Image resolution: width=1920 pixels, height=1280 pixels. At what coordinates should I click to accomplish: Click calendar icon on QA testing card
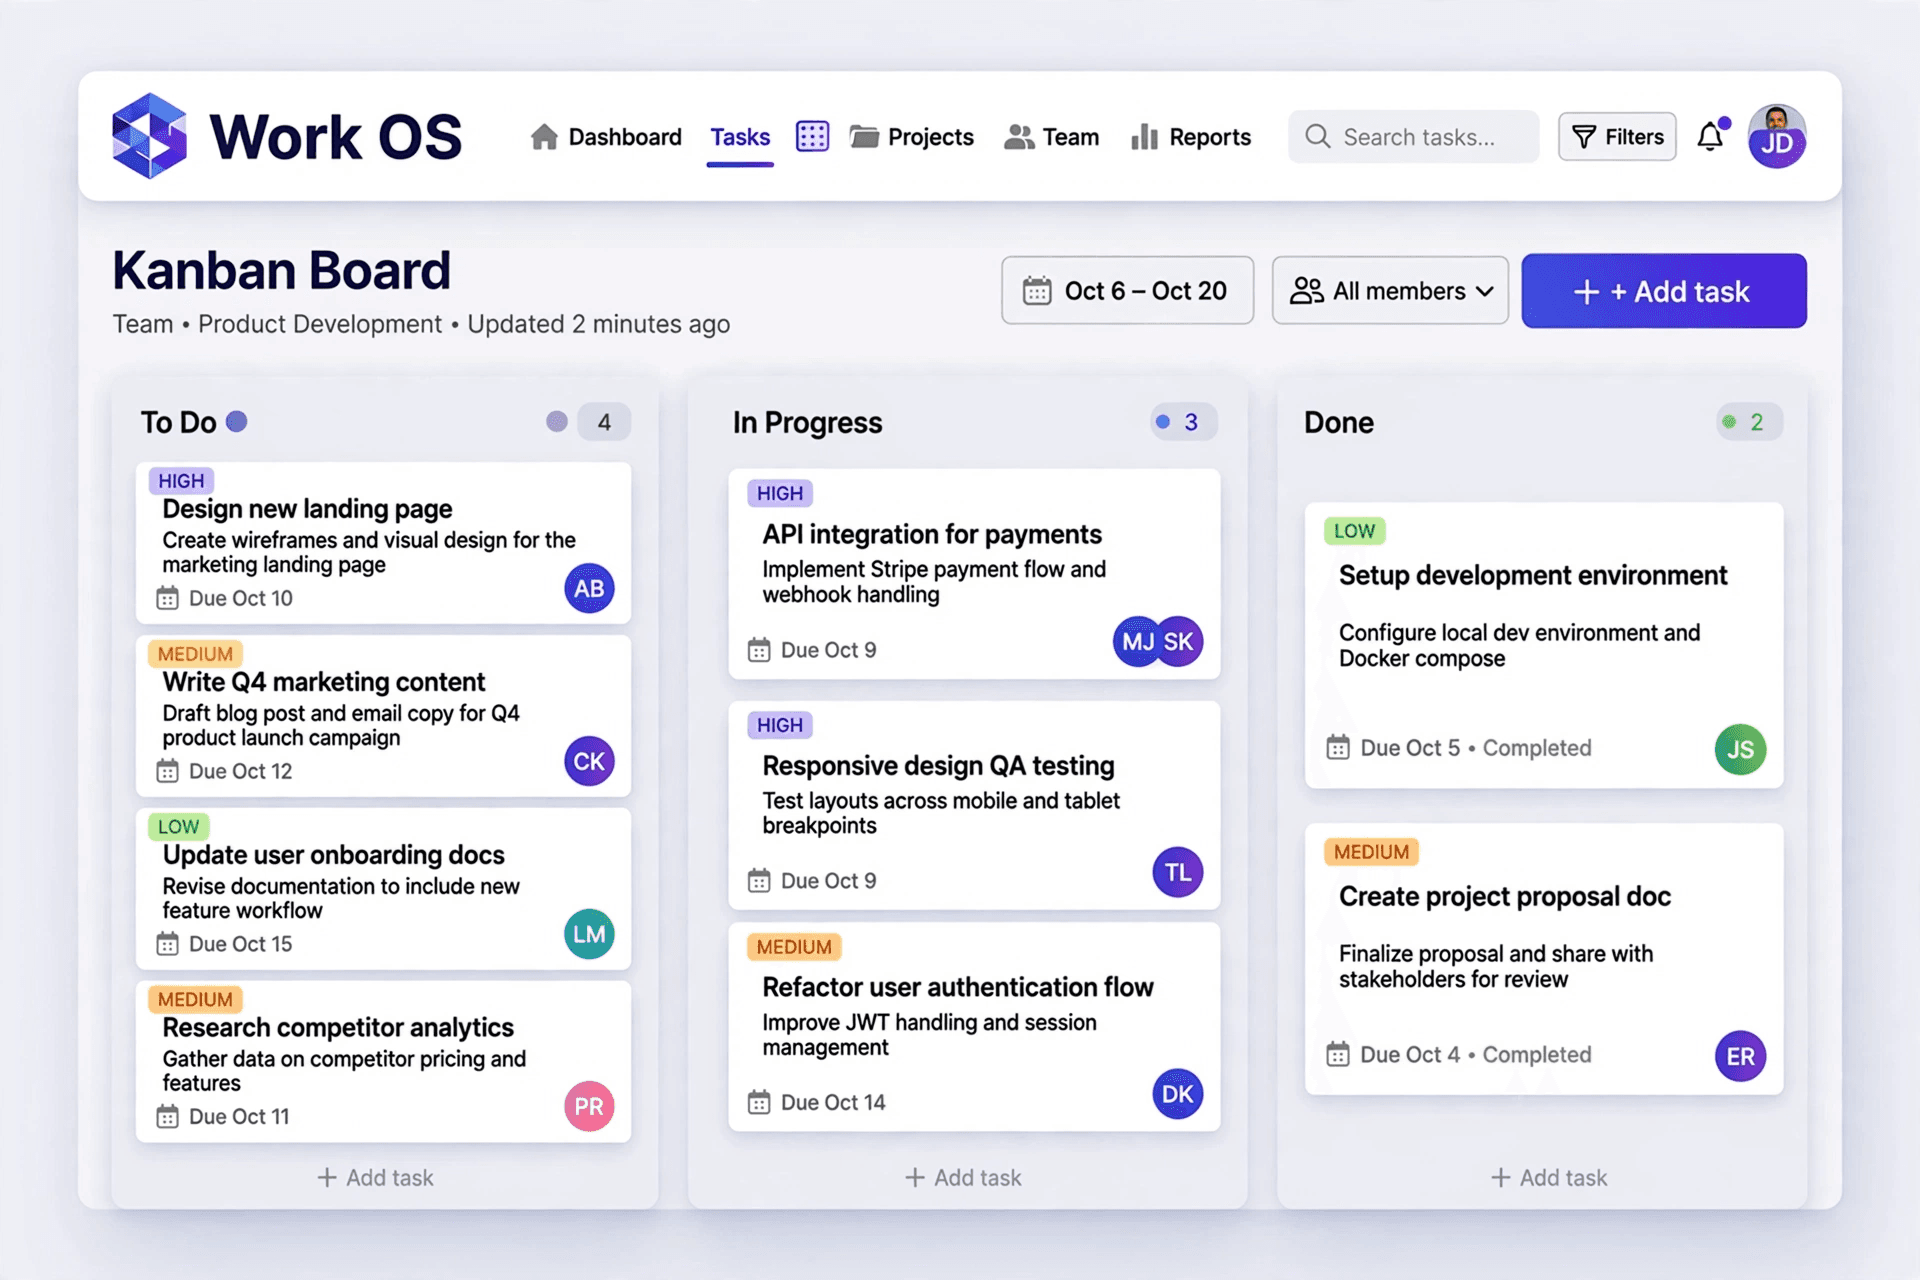(759, 880)
